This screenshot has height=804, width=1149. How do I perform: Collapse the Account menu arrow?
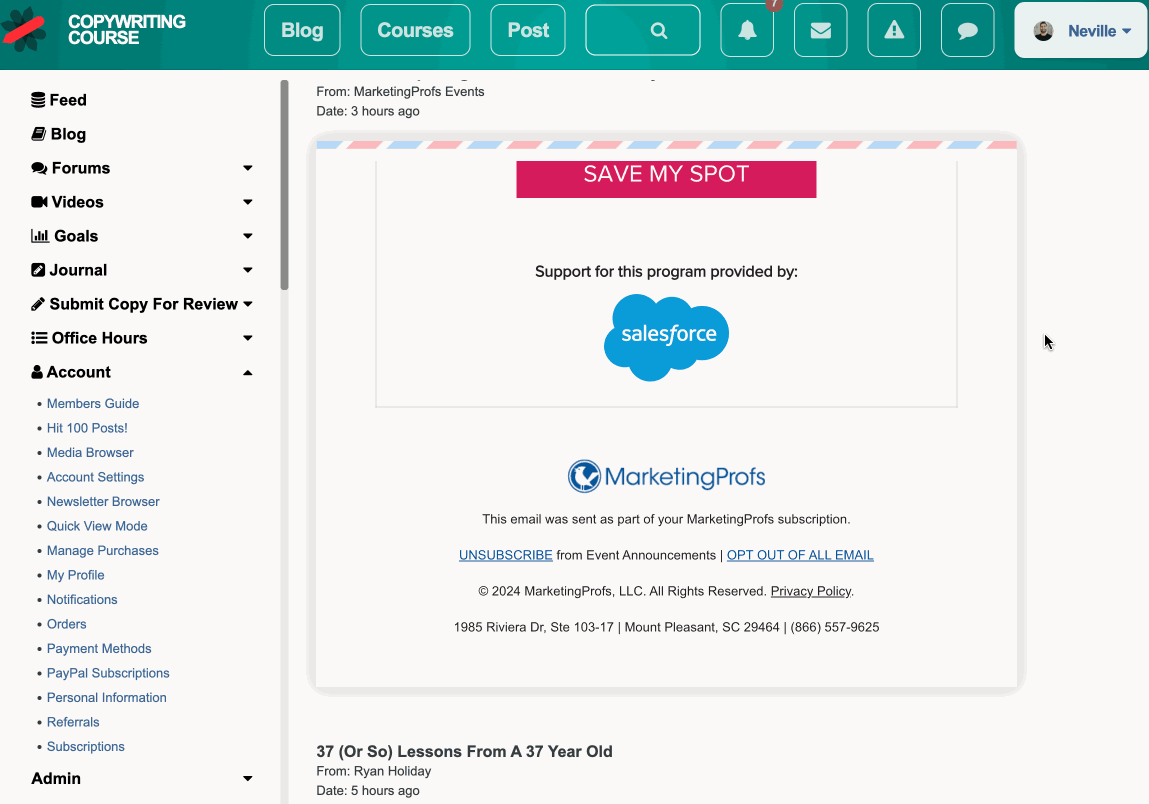(x=248, y=372)
